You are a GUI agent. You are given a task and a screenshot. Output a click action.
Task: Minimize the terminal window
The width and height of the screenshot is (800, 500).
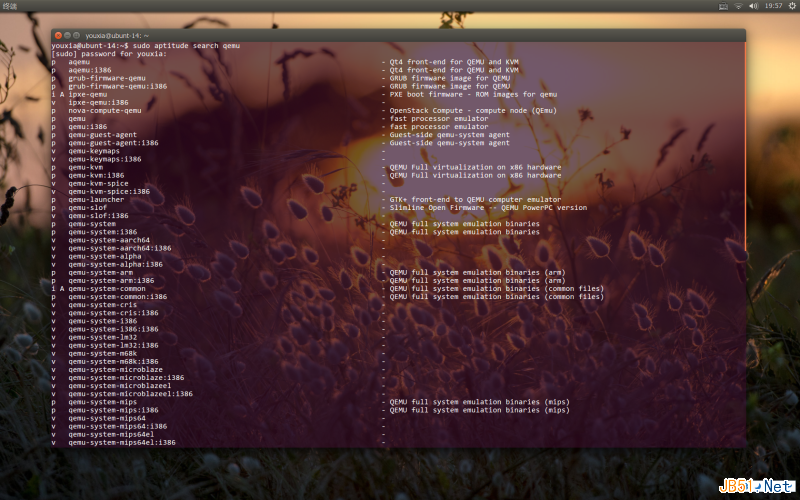tap(67, 35)
